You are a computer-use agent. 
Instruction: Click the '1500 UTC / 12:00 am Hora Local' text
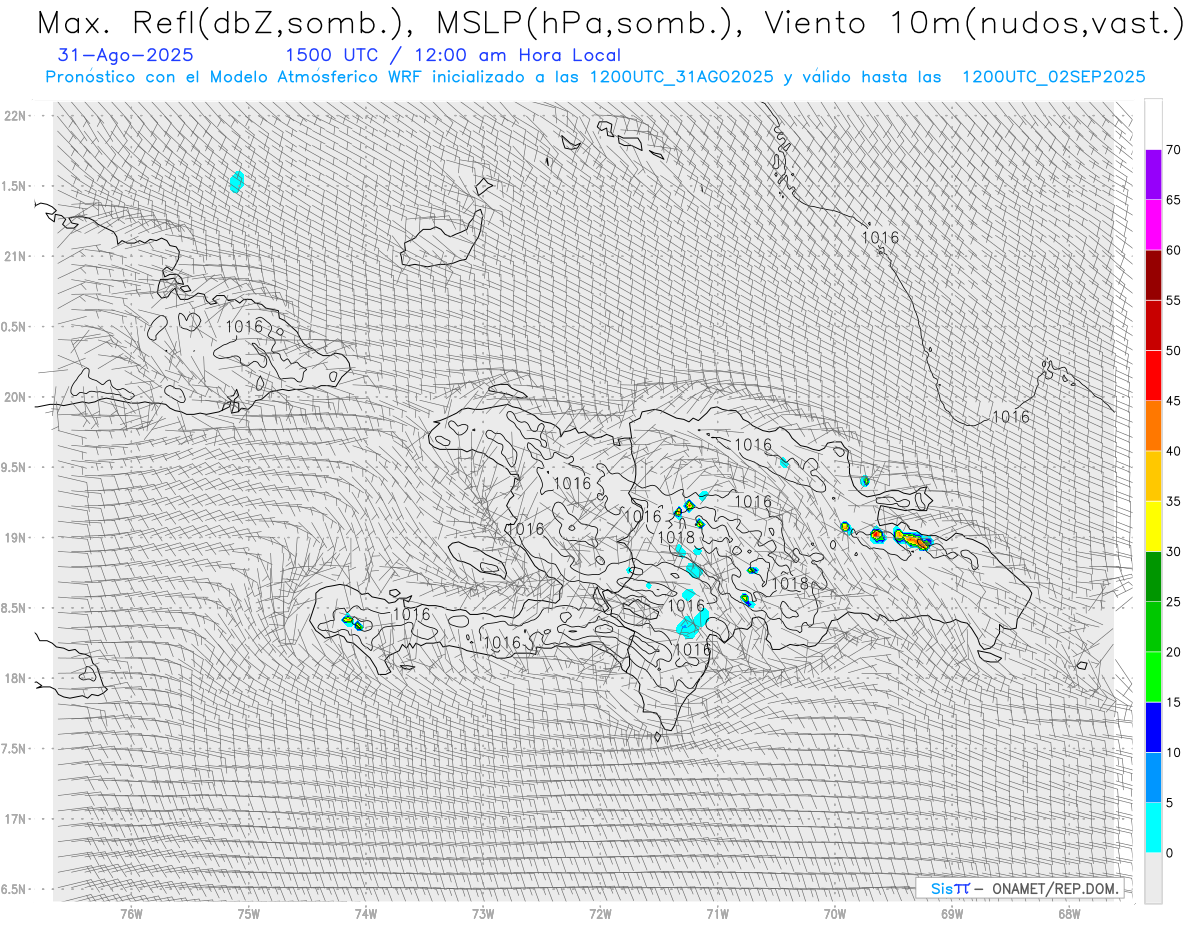click(453, 55)
